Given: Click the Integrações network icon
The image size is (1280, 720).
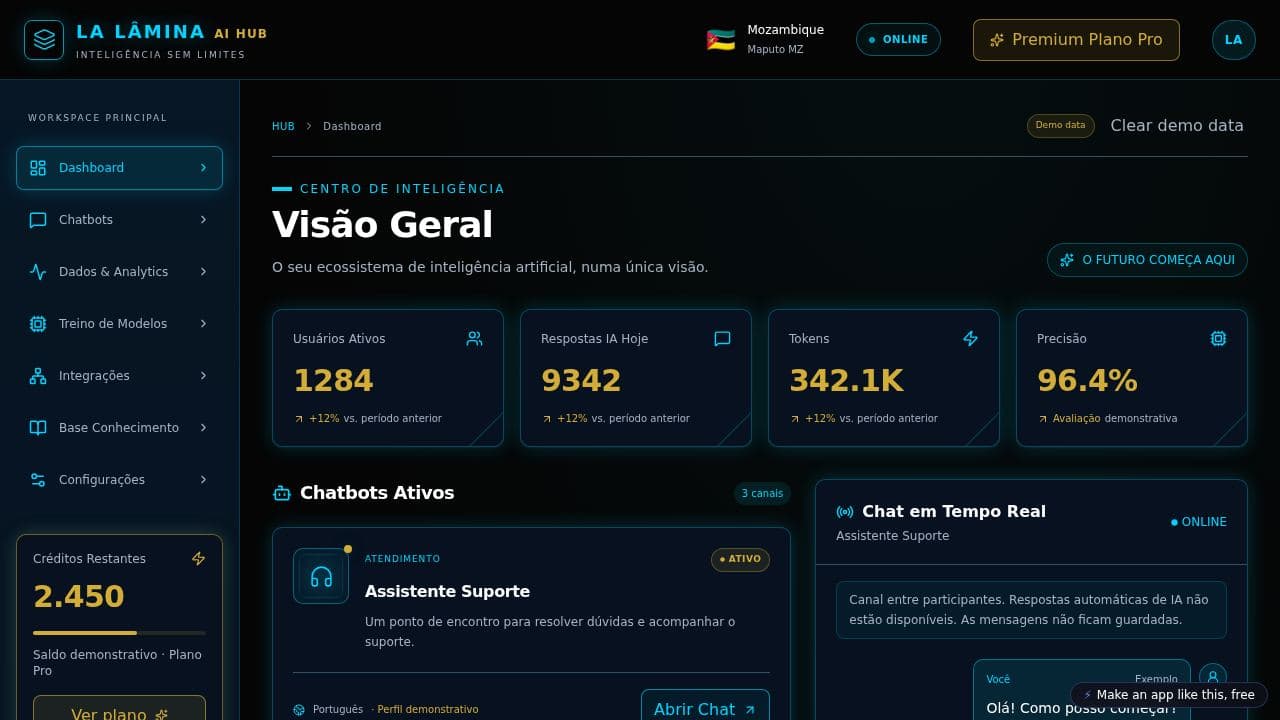Looking at the screenshot, I should [x=38, y=376].
